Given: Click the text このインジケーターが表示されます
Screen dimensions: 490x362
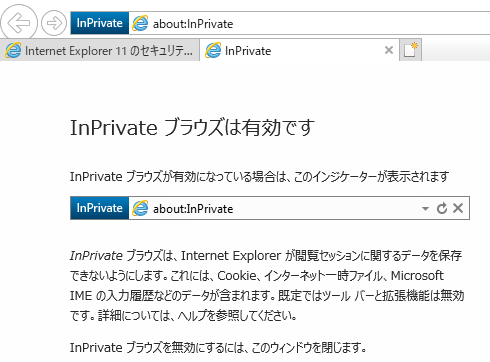Looking at the screenshot, I should click(371, 177).
